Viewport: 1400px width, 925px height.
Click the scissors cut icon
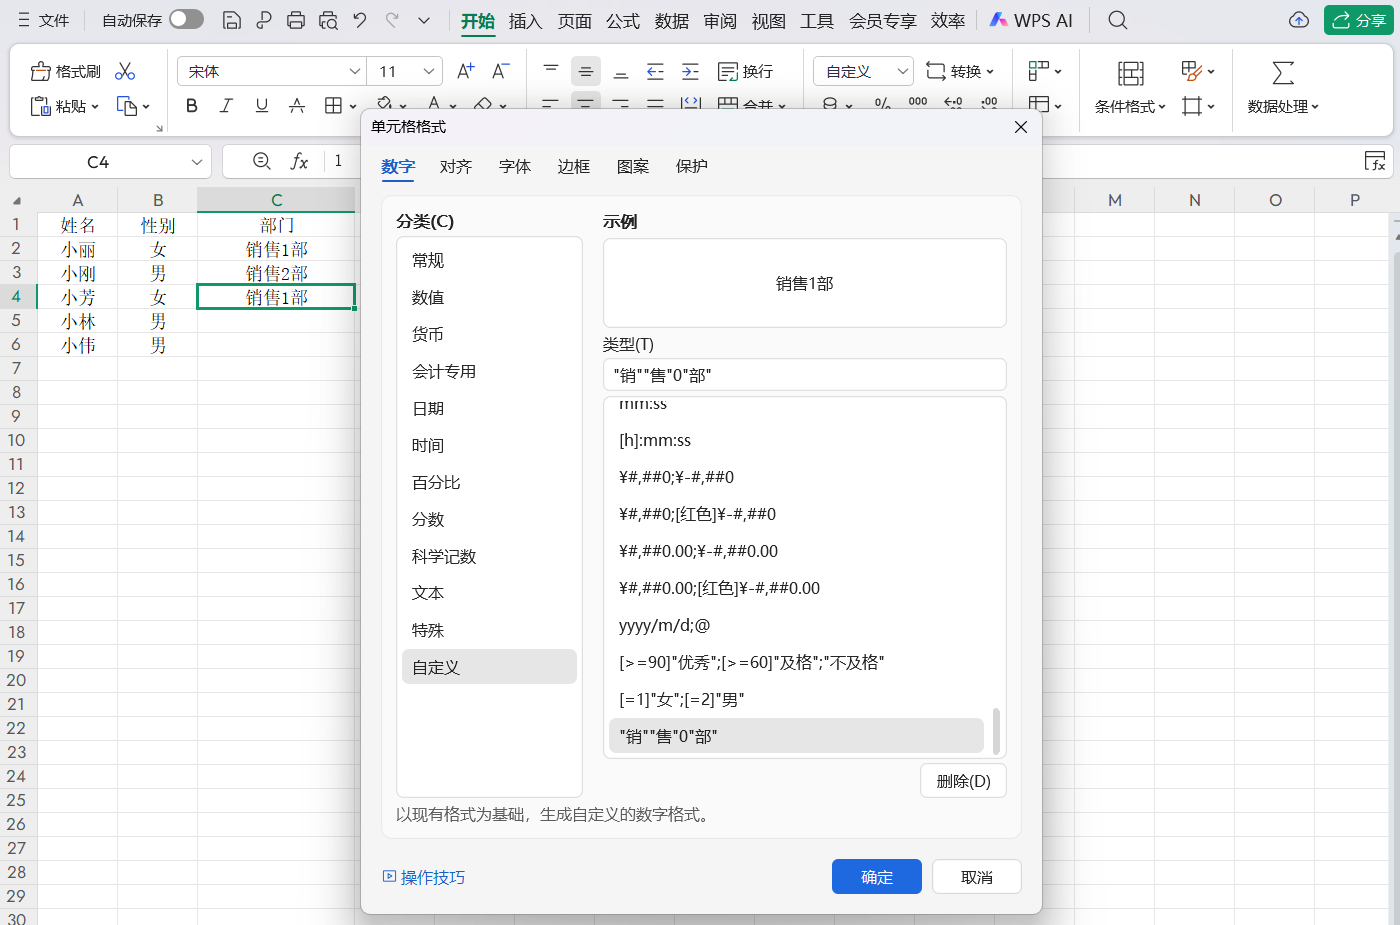pos(124,71)
